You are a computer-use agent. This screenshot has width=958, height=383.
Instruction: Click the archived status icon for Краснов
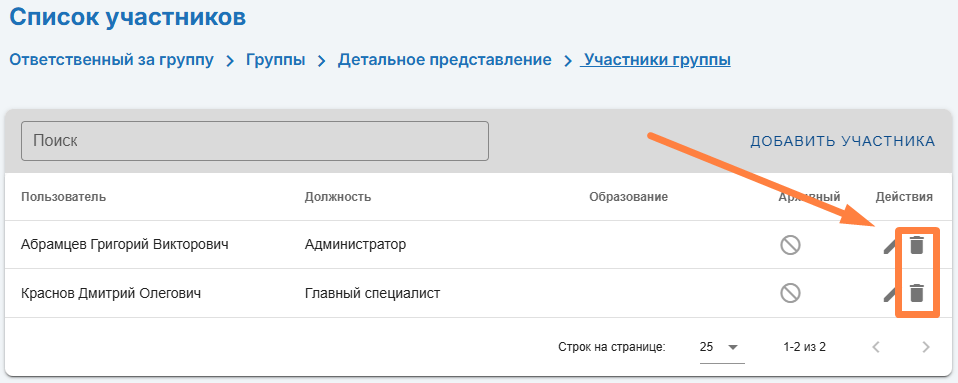coord(790,294)
